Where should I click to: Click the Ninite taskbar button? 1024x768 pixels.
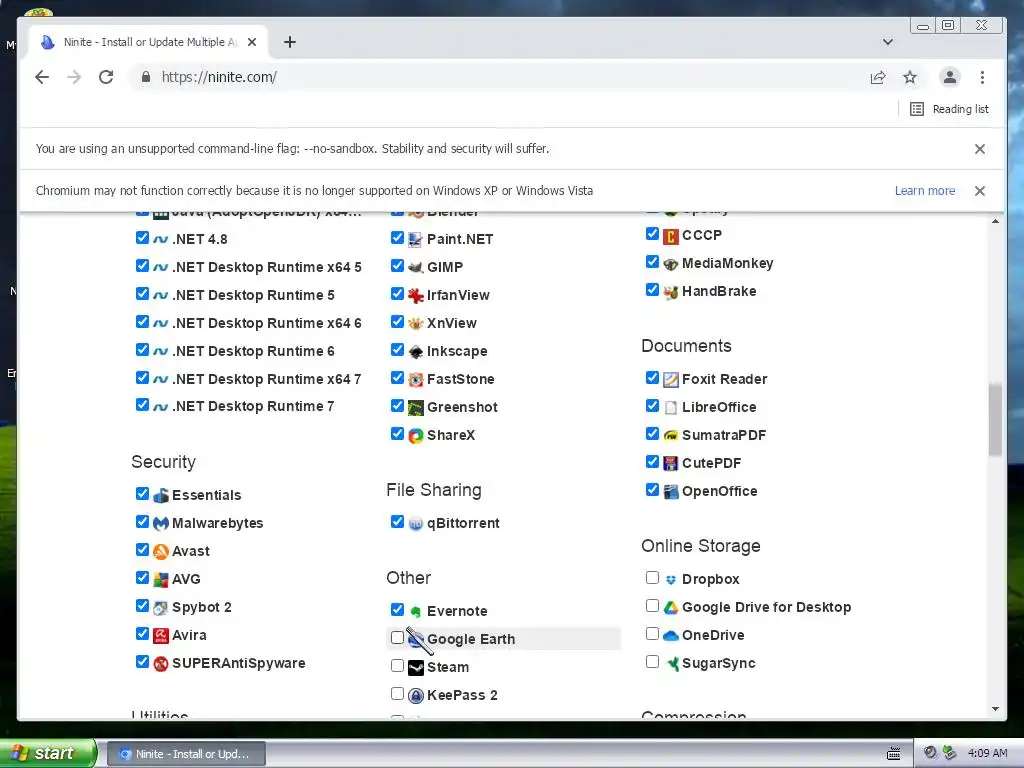pyautogui.click(x=186, y=754)
